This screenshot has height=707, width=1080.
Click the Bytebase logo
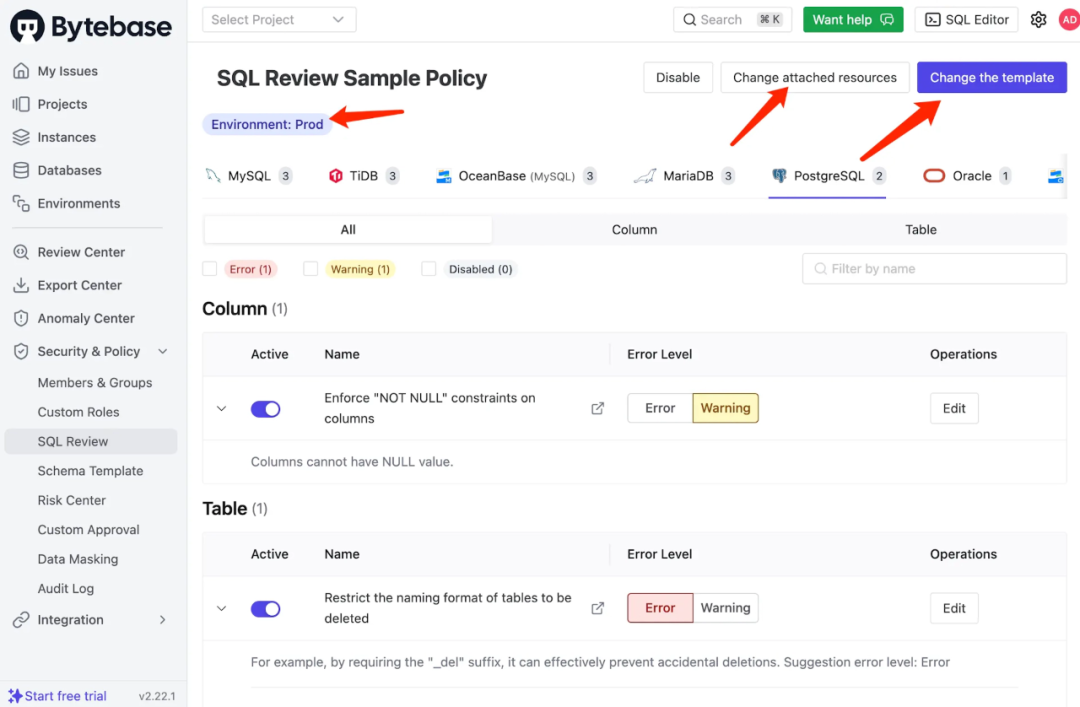point(90,26)
